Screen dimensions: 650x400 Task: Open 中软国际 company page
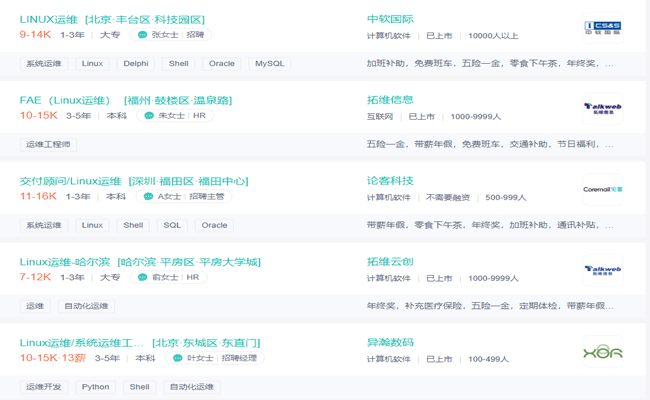390,19
